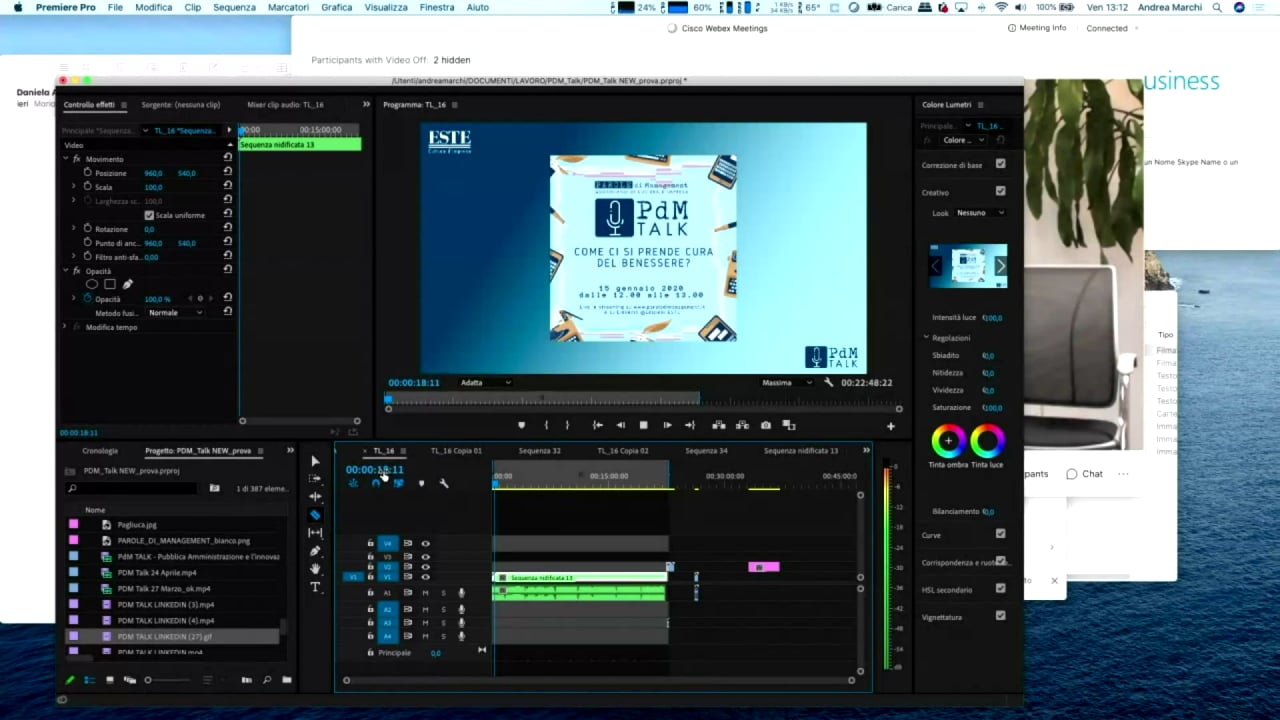Open timeline display settings wrench
The image size is (1280, 720).
tap(444, 483)
